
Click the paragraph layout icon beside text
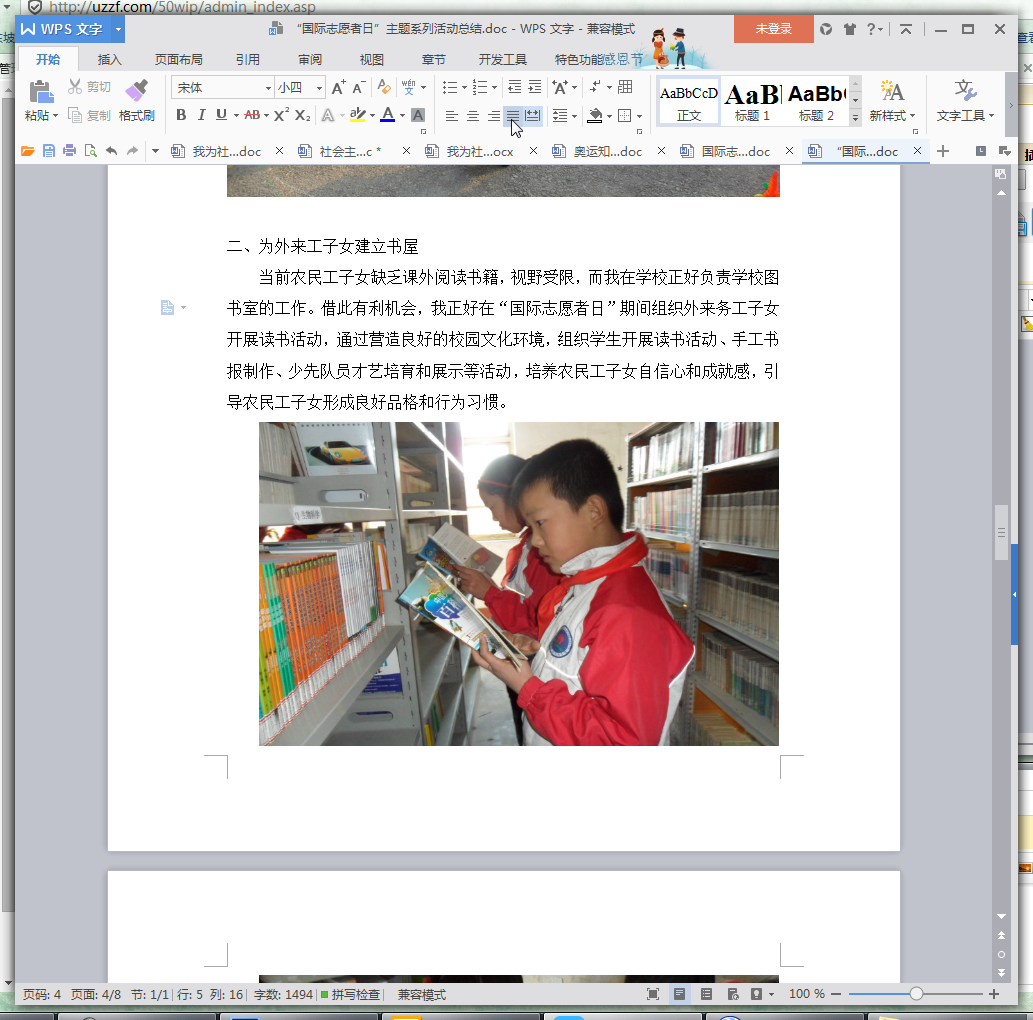(167, 308)
